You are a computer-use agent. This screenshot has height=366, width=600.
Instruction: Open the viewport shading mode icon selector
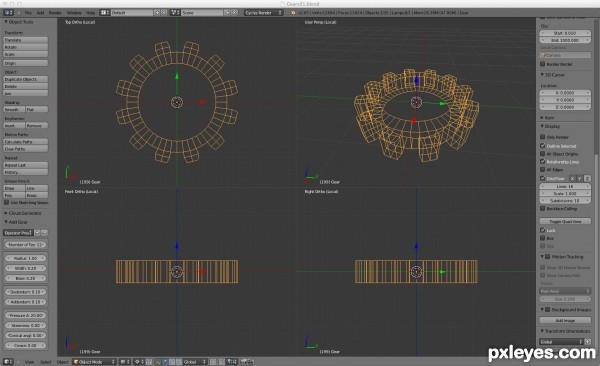click(125, 362)
